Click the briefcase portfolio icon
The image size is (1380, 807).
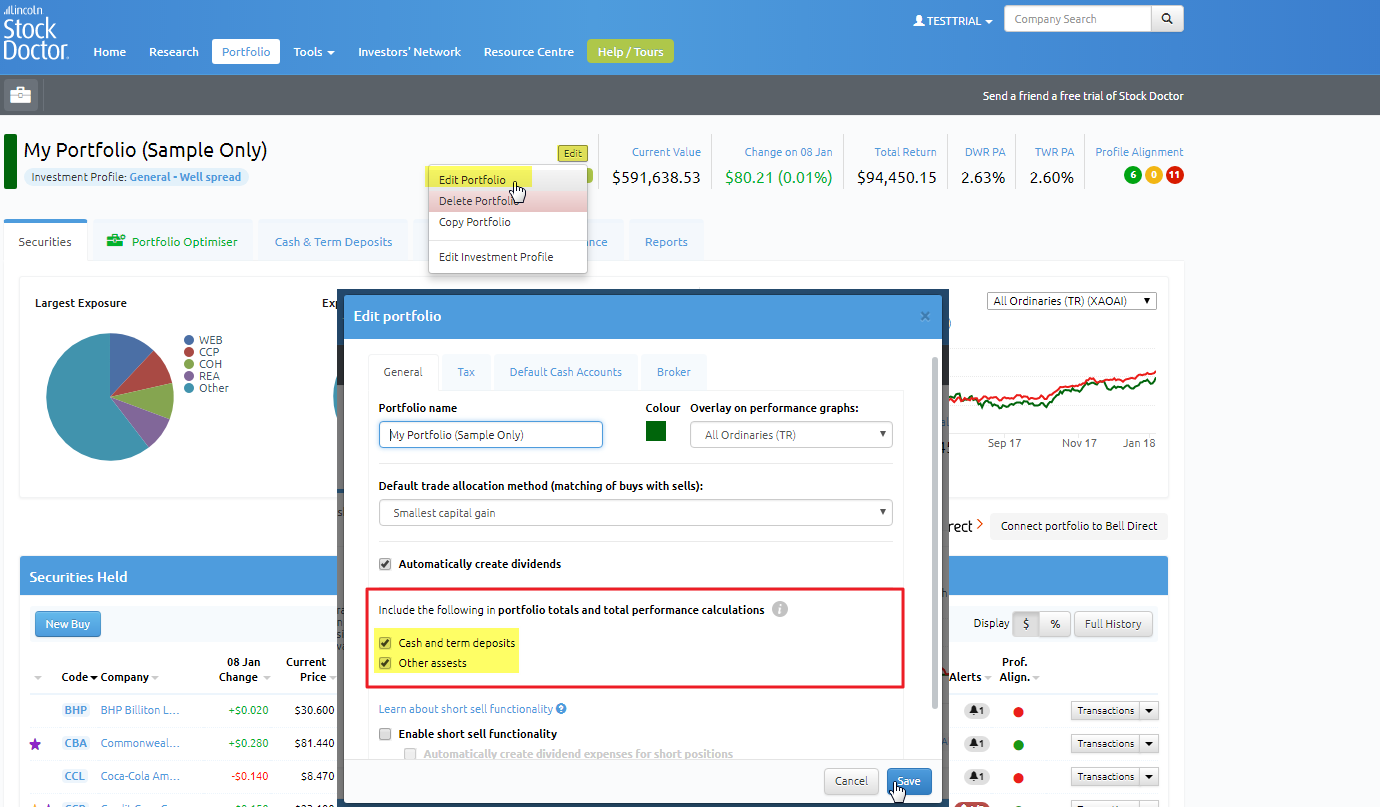click(21, 95)
